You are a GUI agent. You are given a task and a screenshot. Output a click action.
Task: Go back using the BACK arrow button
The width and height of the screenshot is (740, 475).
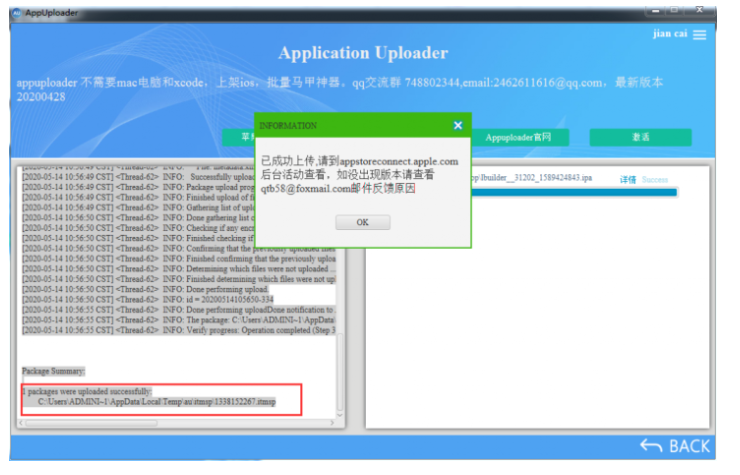[675, 446]
